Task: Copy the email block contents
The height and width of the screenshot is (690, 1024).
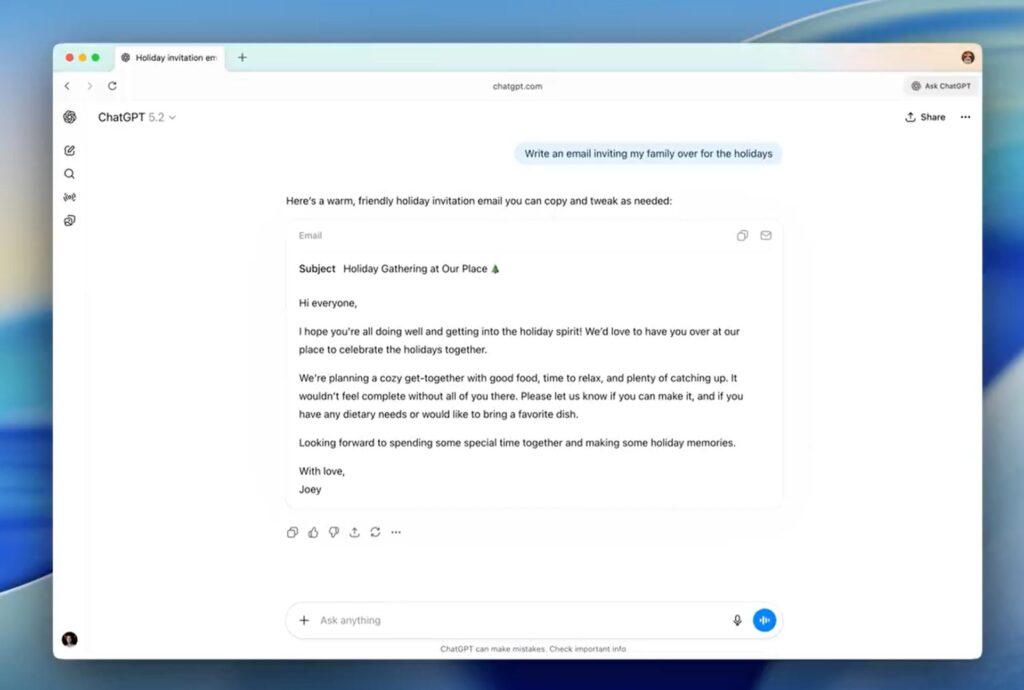Action: 742,236
